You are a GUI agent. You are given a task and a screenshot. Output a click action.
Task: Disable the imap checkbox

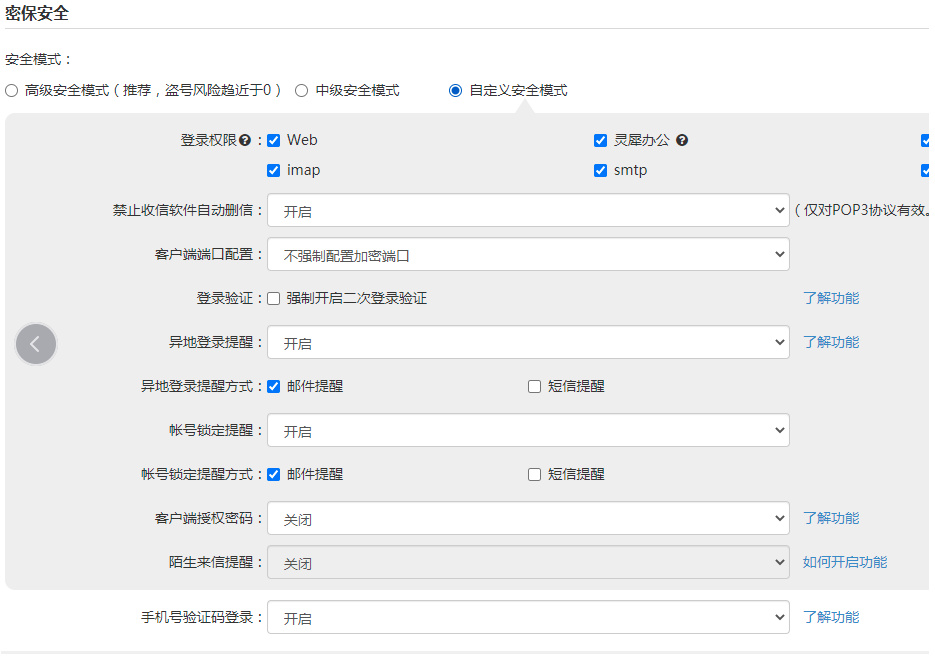pyautogui.click(x=273, y=170)
